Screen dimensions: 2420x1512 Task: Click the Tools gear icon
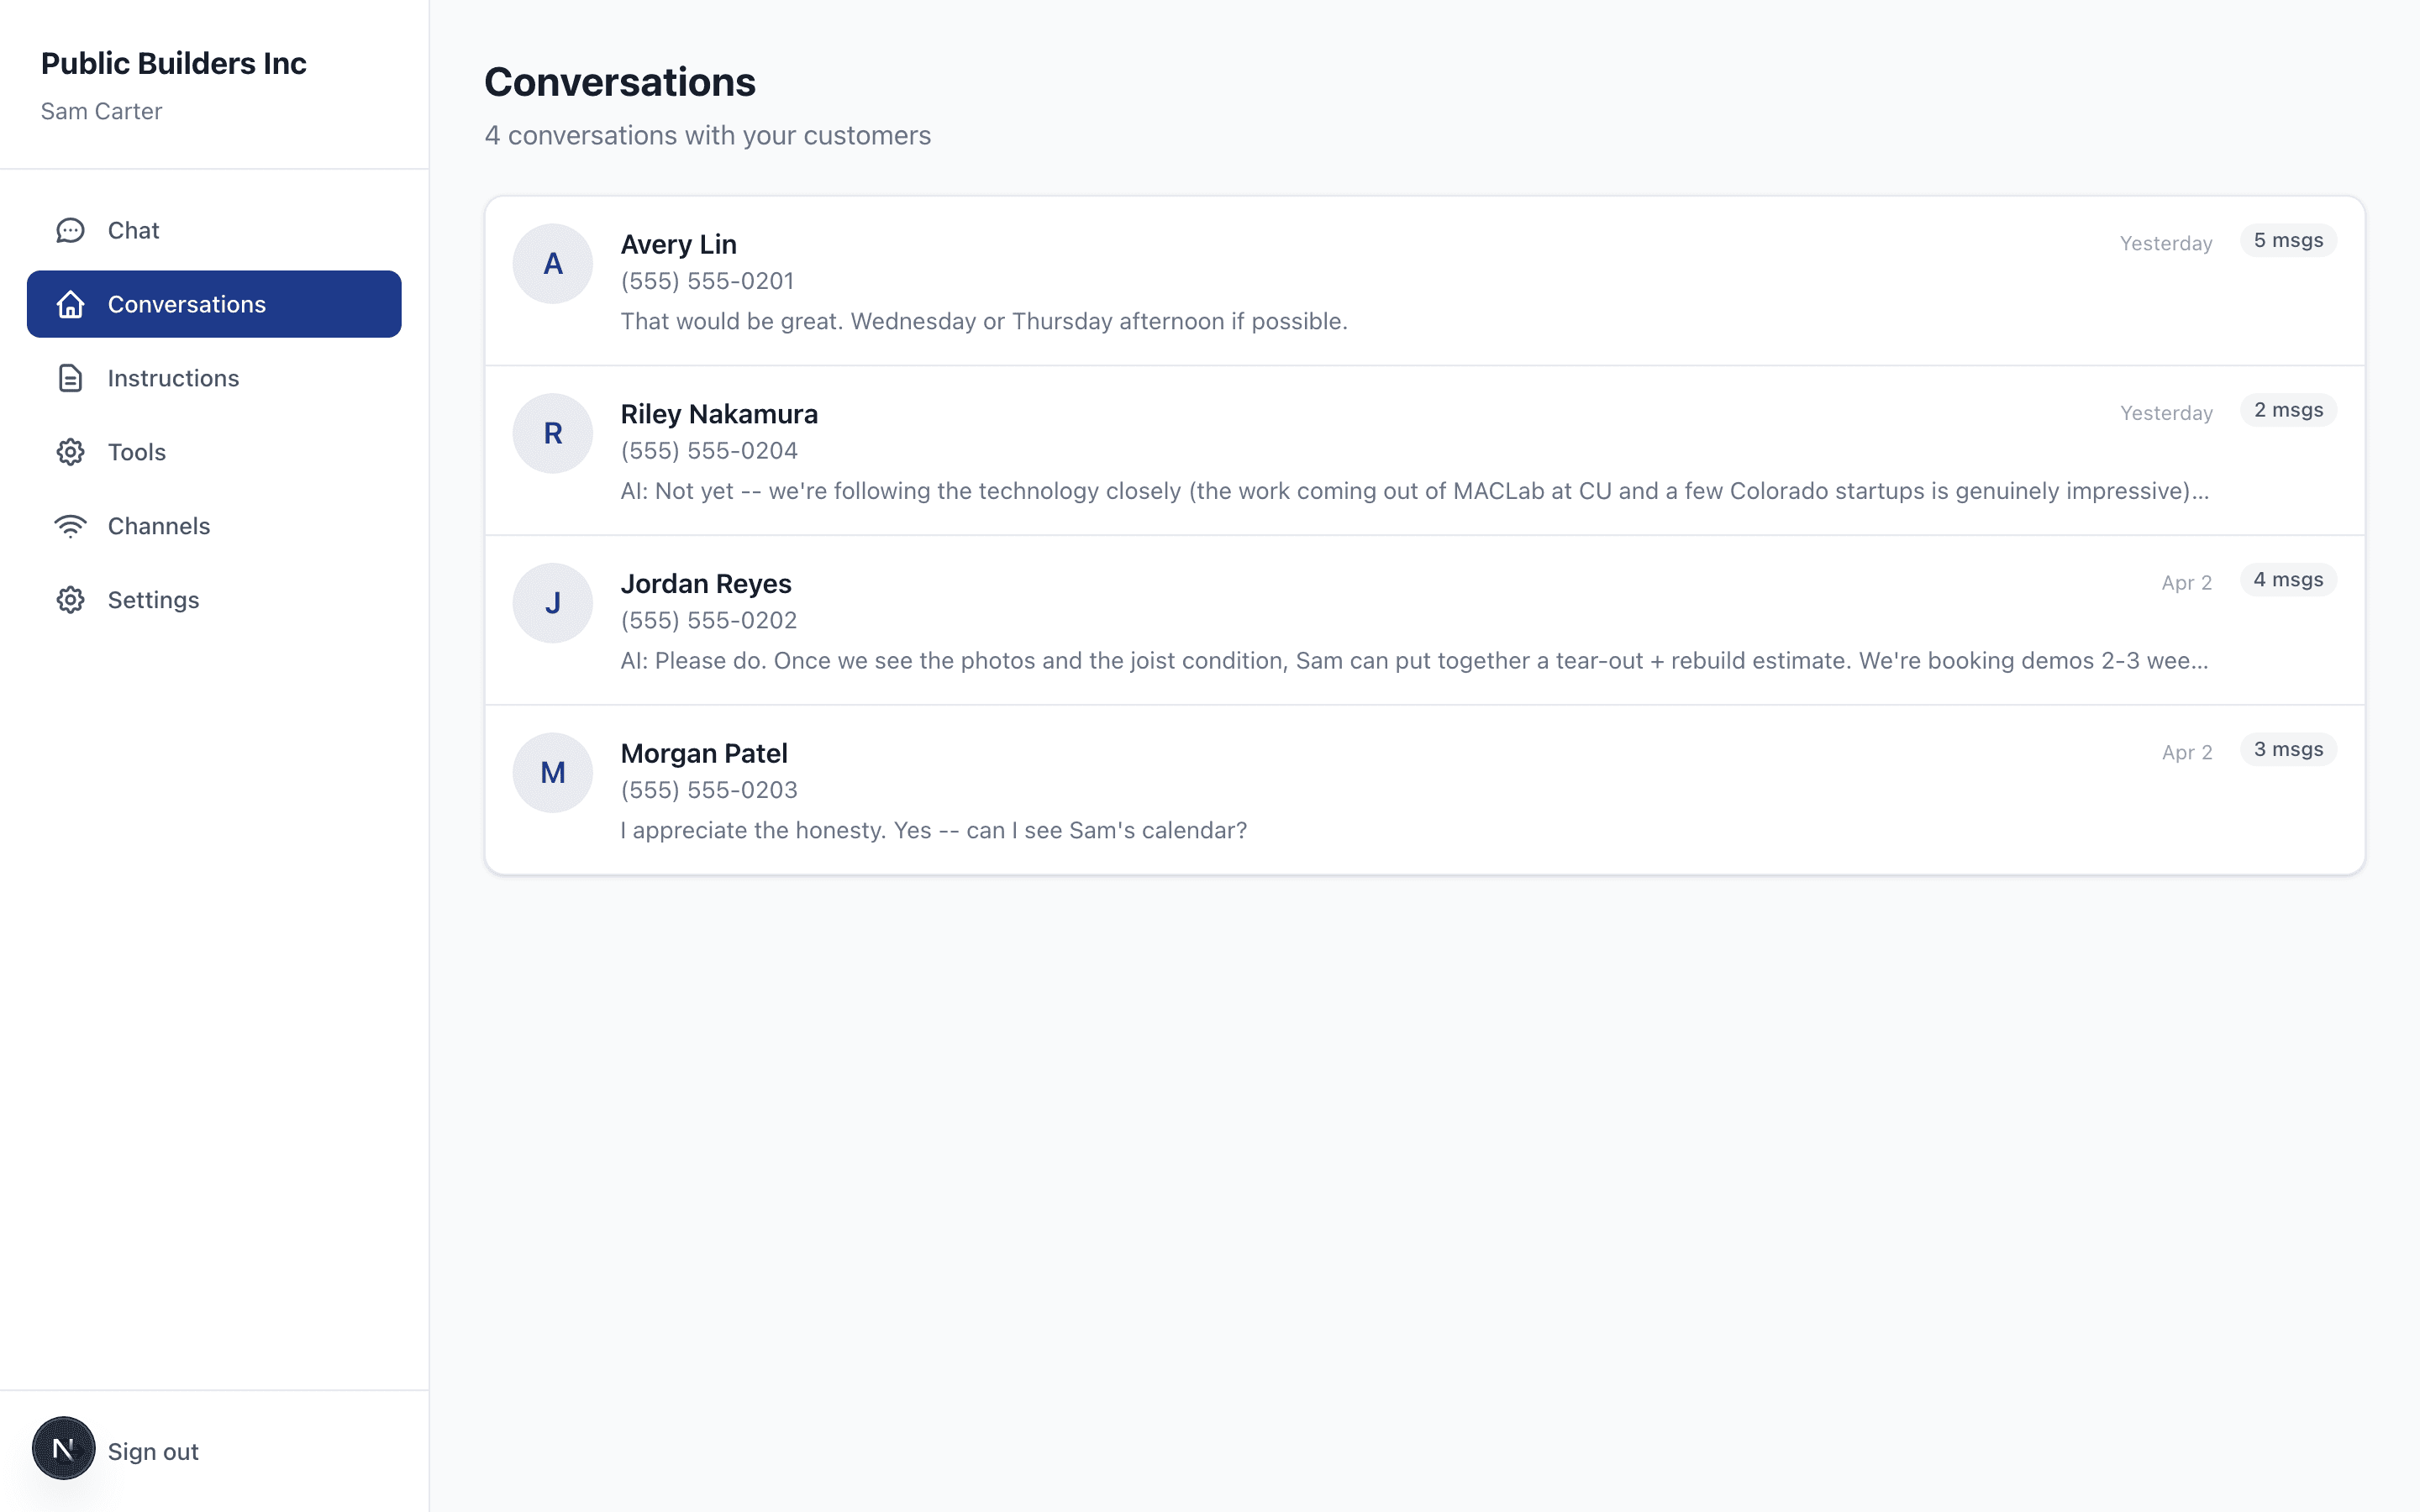click(70, 451)
